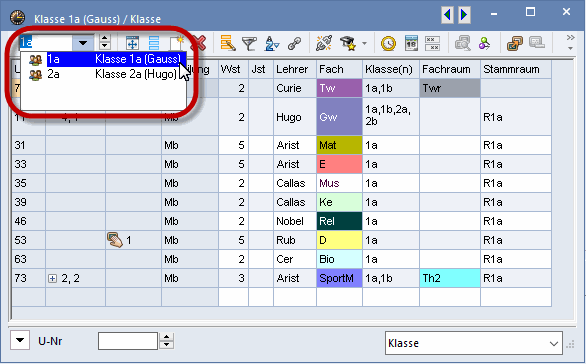
Task: Click the U-Nr spinner arrows
Action: (x=167, y=341)
